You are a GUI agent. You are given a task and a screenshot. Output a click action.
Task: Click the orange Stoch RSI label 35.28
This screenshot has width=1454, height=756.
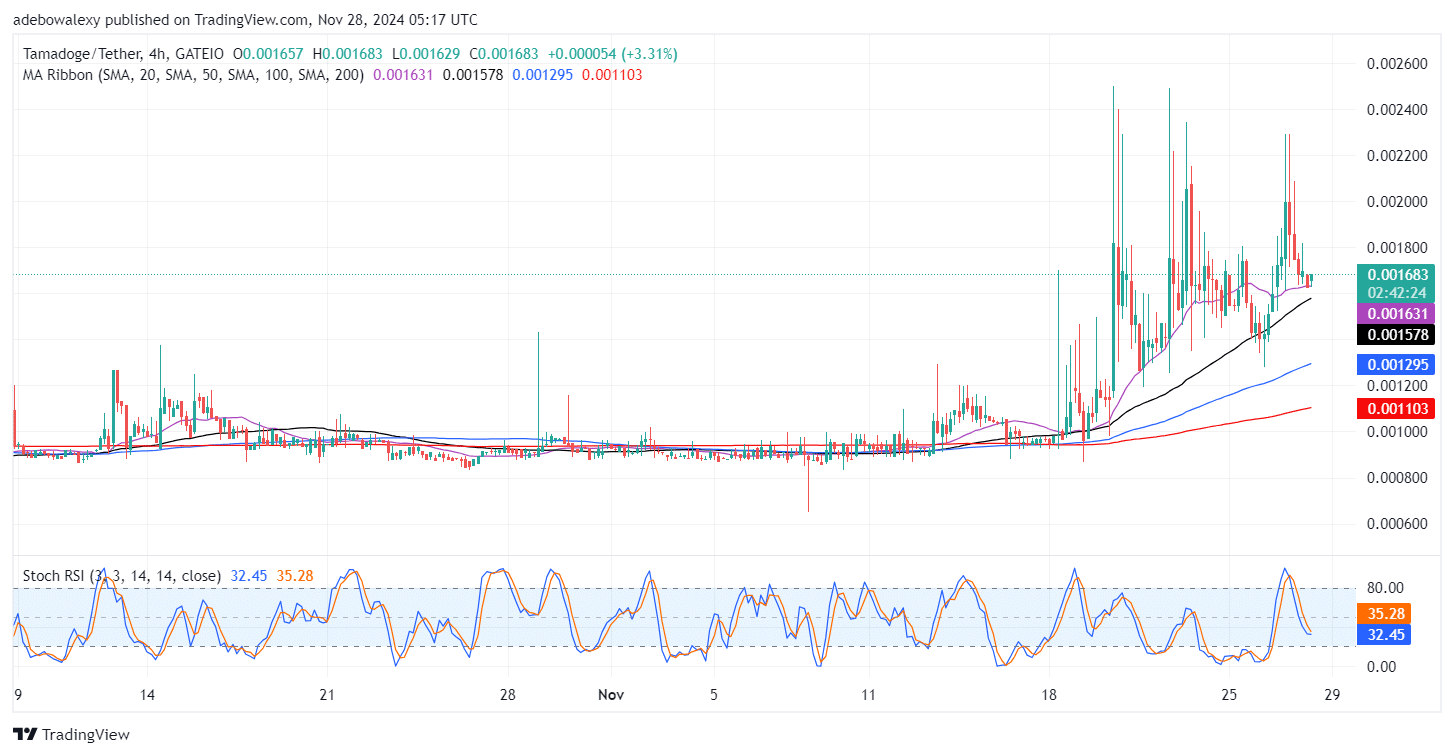(x=1382, y=614)
